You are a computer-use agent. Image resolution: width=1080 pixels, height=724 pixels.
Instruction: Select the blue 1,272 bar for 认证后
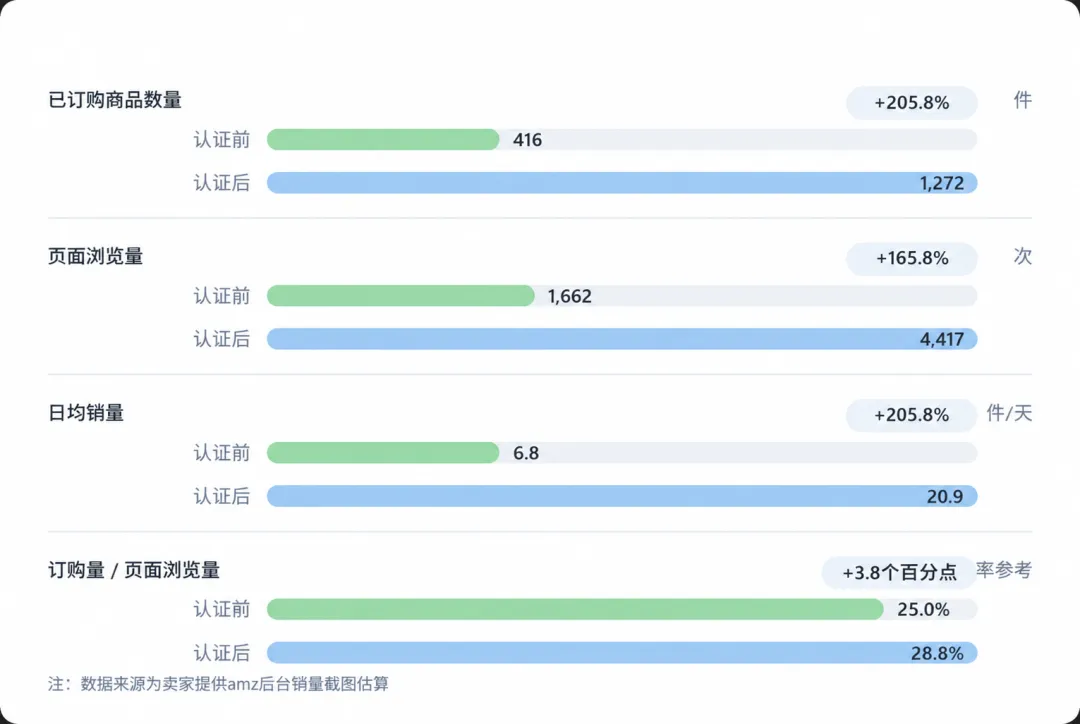point(622,183)
